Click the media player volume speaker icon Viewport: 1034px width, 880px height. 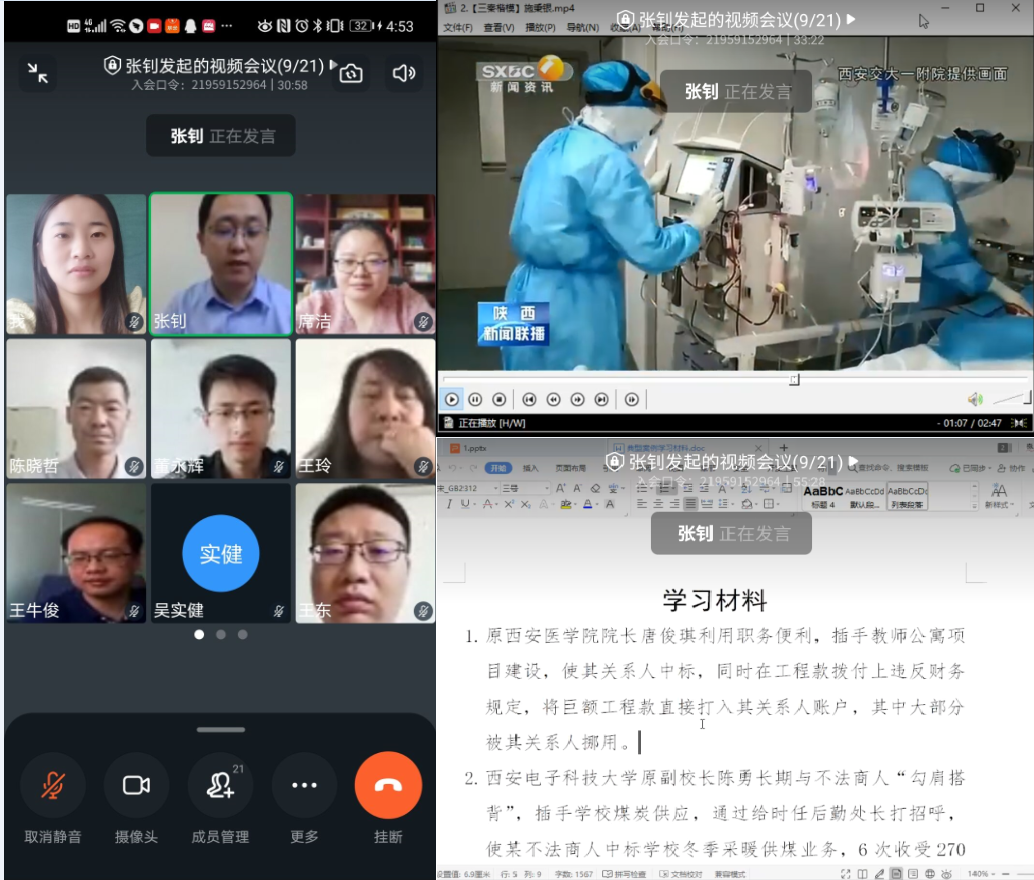pos(975,399)
